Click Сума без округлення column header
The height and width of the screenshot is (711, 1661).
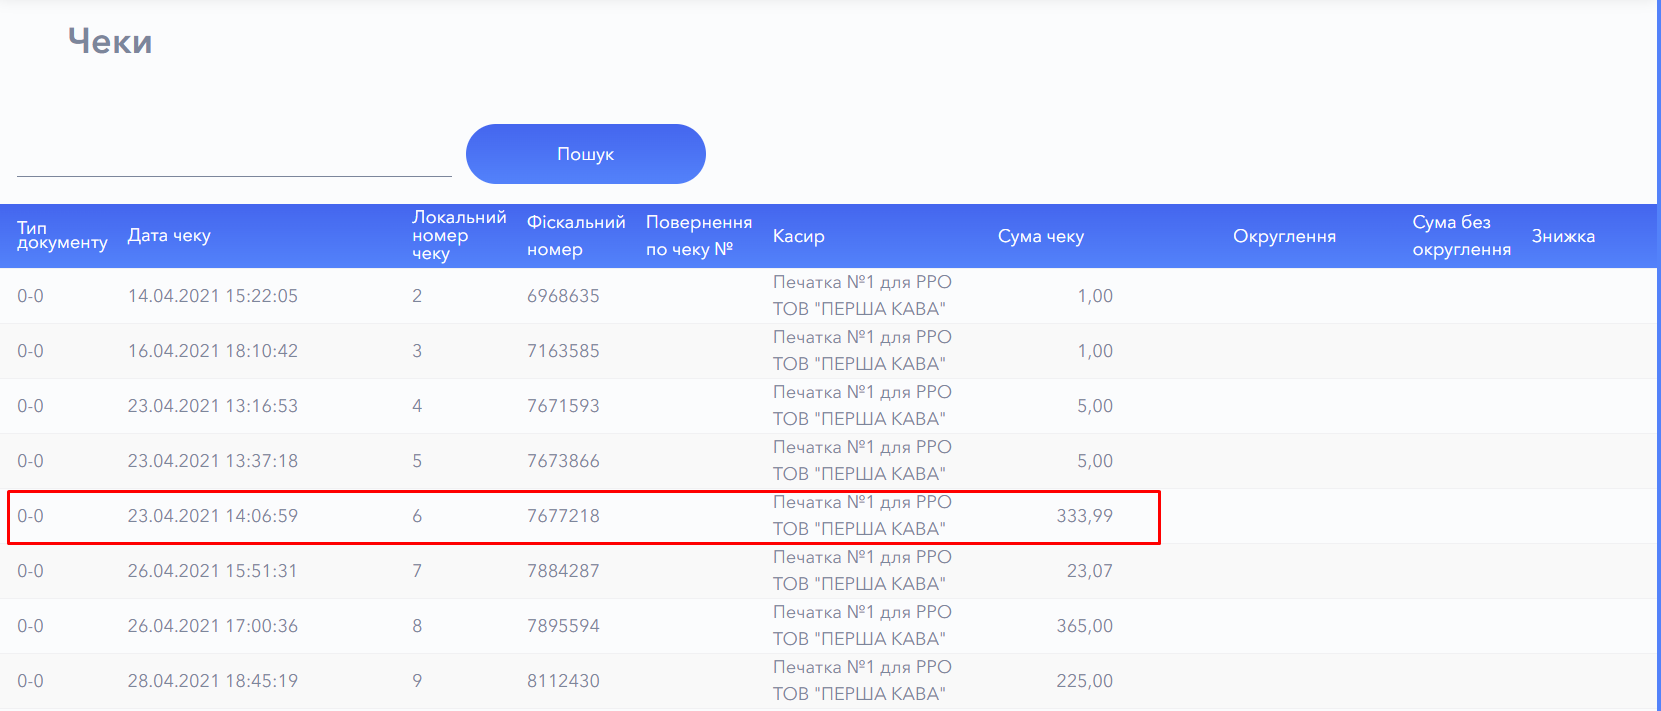pos(1460,236)
